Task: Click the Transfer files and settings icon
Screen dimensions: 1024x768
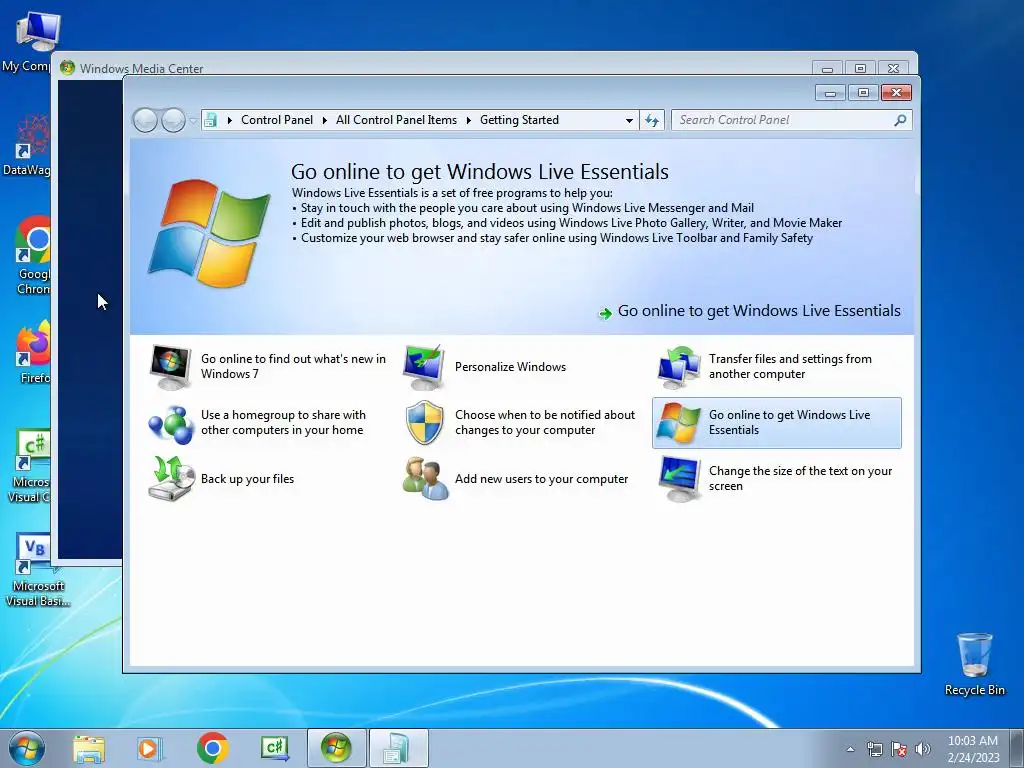Action: tap(679, 367)
